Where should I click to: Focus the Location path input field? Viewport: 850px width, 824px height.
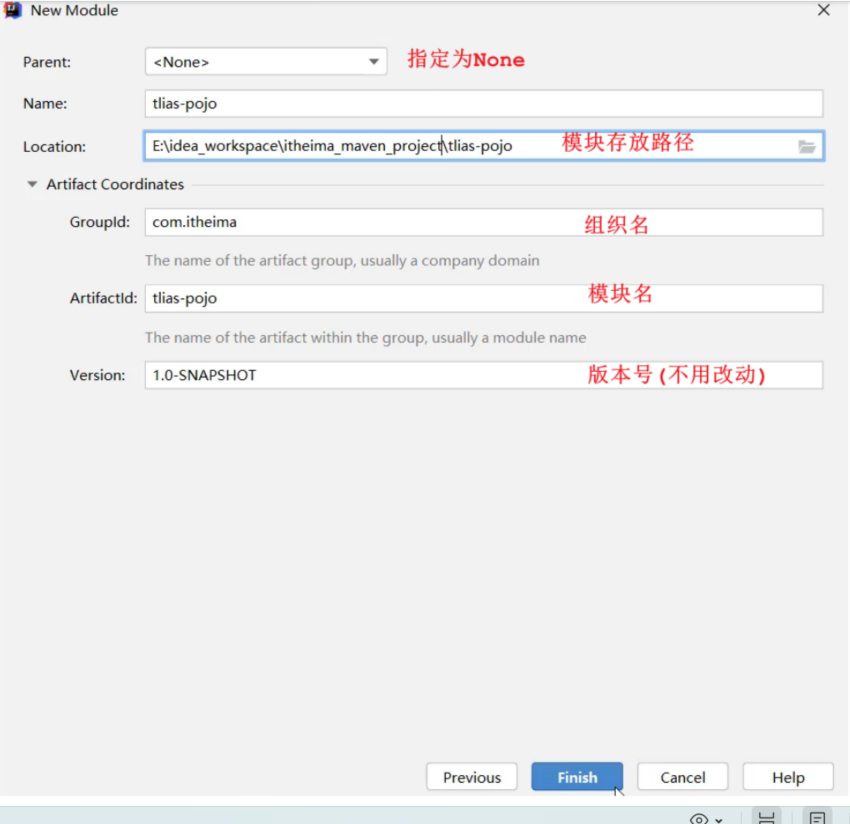[x=470, y=146]
